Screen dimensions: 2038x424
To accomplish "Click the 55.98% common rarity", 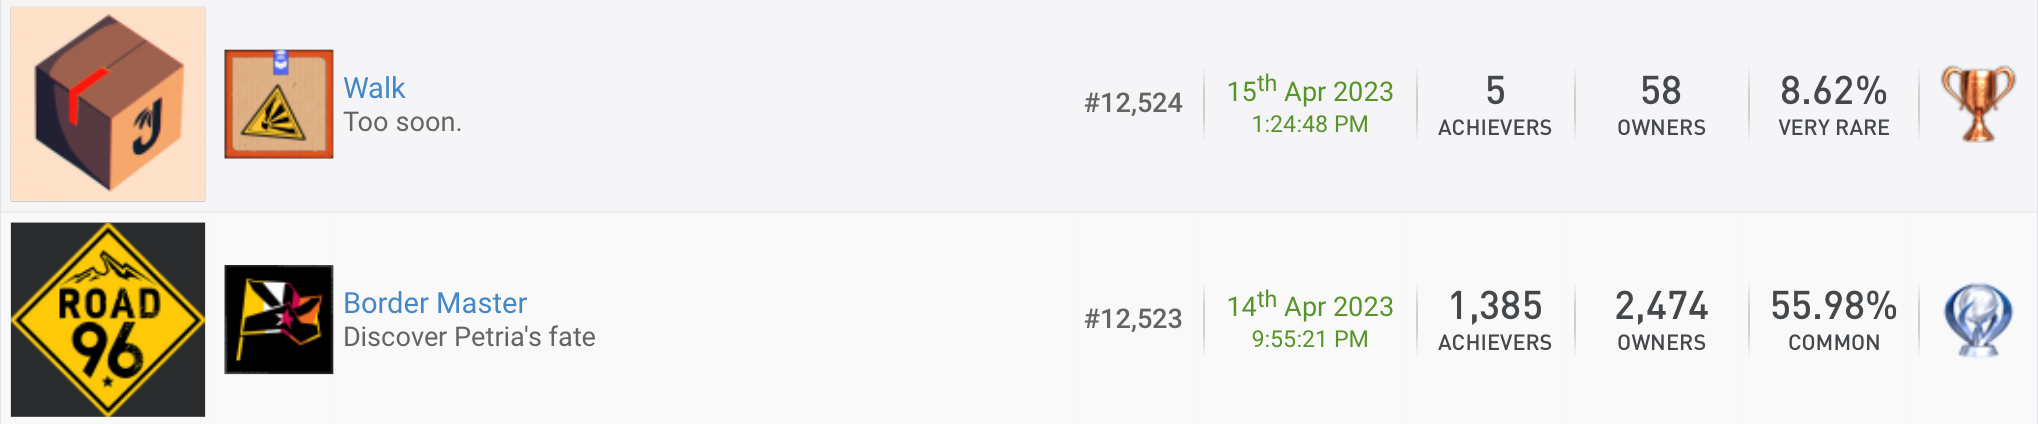I will 1834,320.
